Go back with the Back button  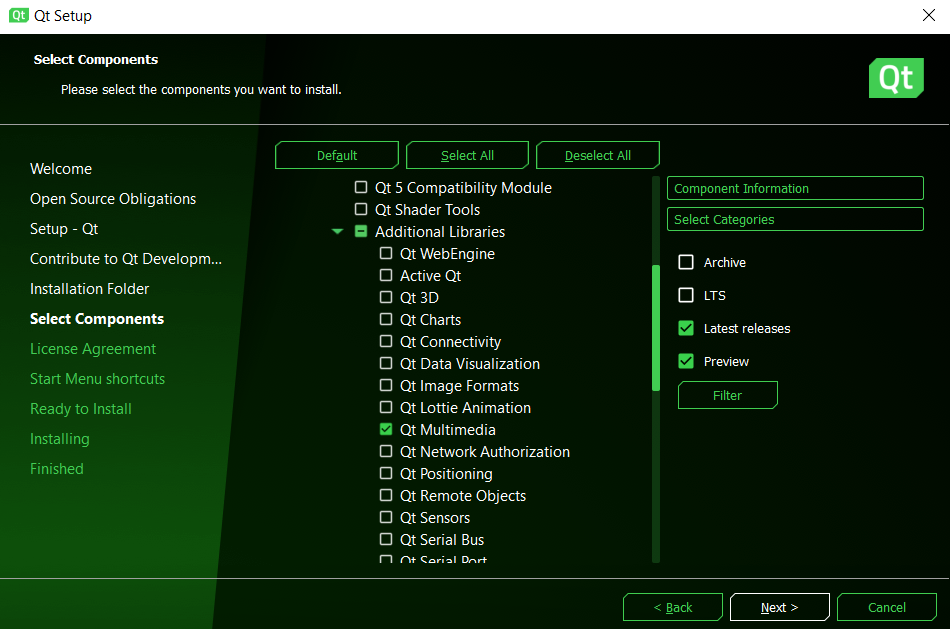(x=673, y=607)
